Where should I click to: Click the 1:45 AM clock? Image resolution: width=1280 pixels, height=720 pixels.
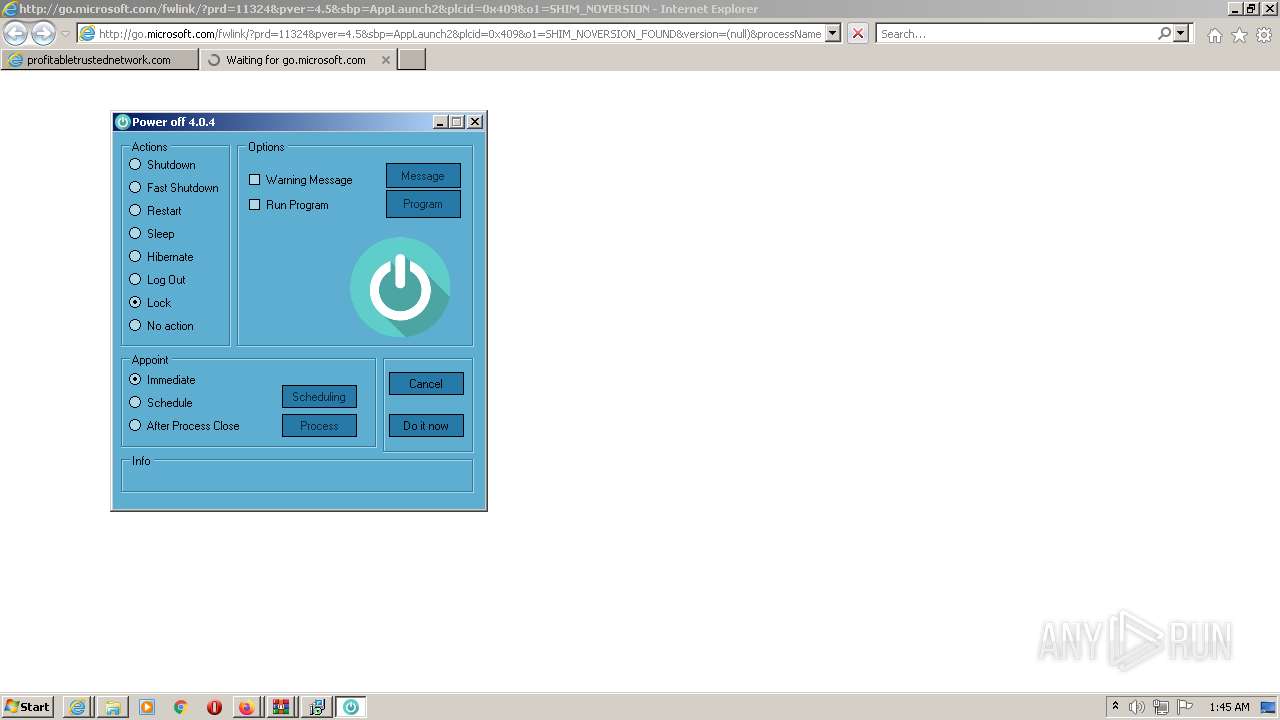pos(1229,707)
